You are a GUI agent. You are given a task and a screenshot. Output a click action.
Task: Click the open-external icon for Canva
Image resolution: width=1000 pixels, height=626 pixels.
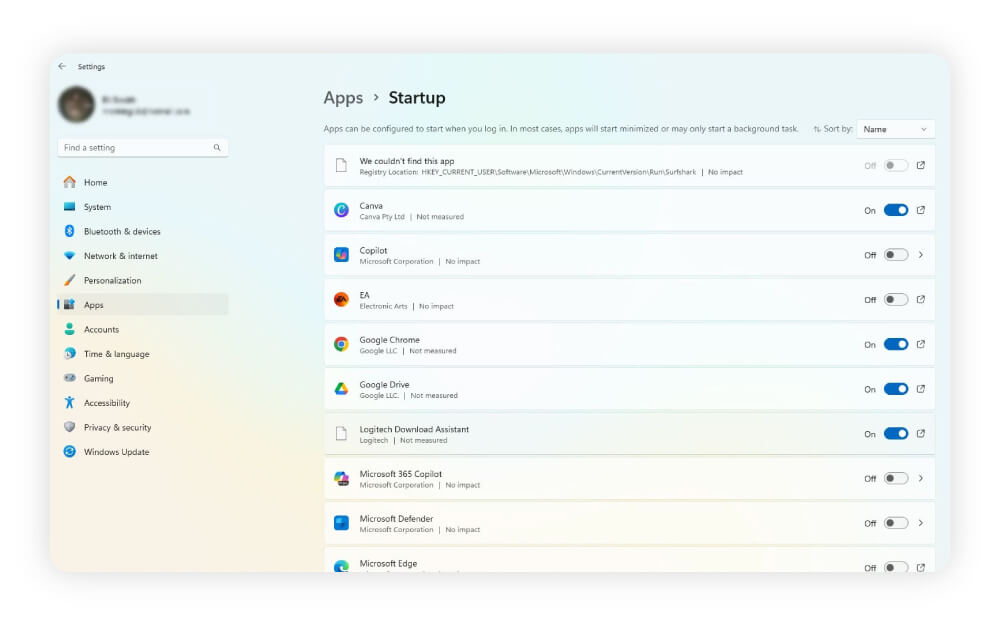921,210
